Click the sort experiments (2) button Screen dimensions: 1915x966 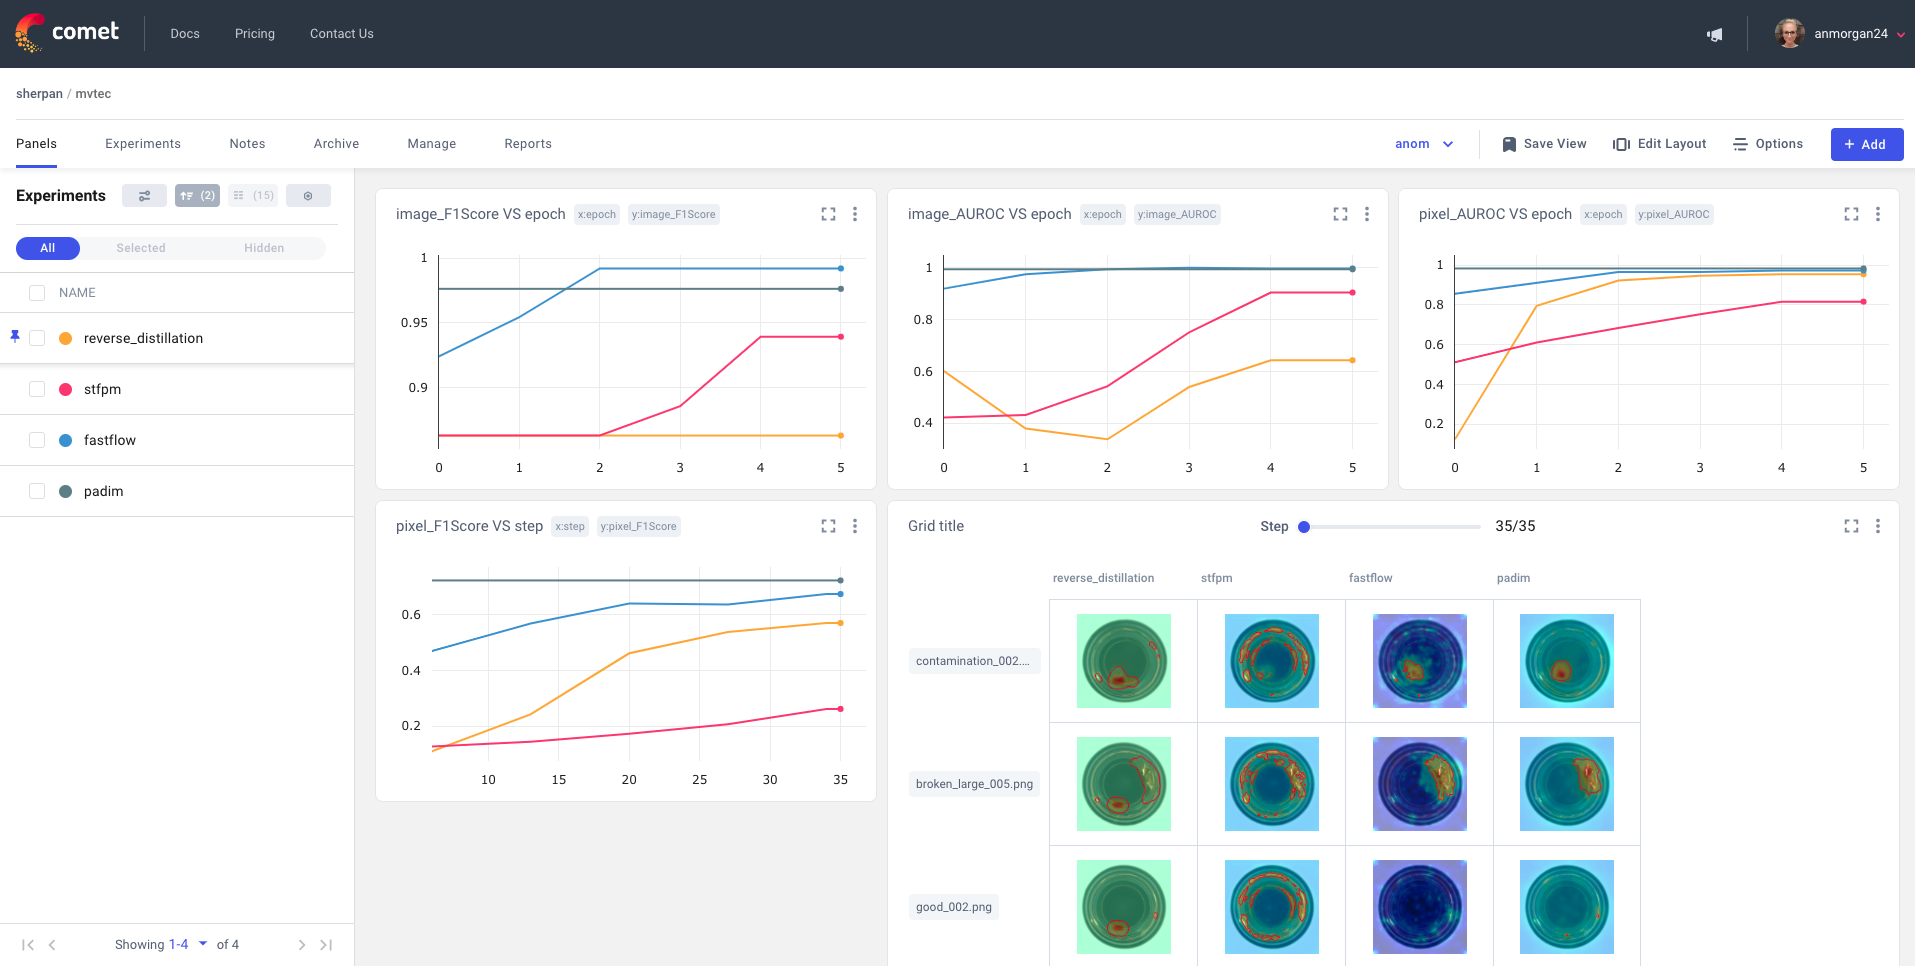197,196
